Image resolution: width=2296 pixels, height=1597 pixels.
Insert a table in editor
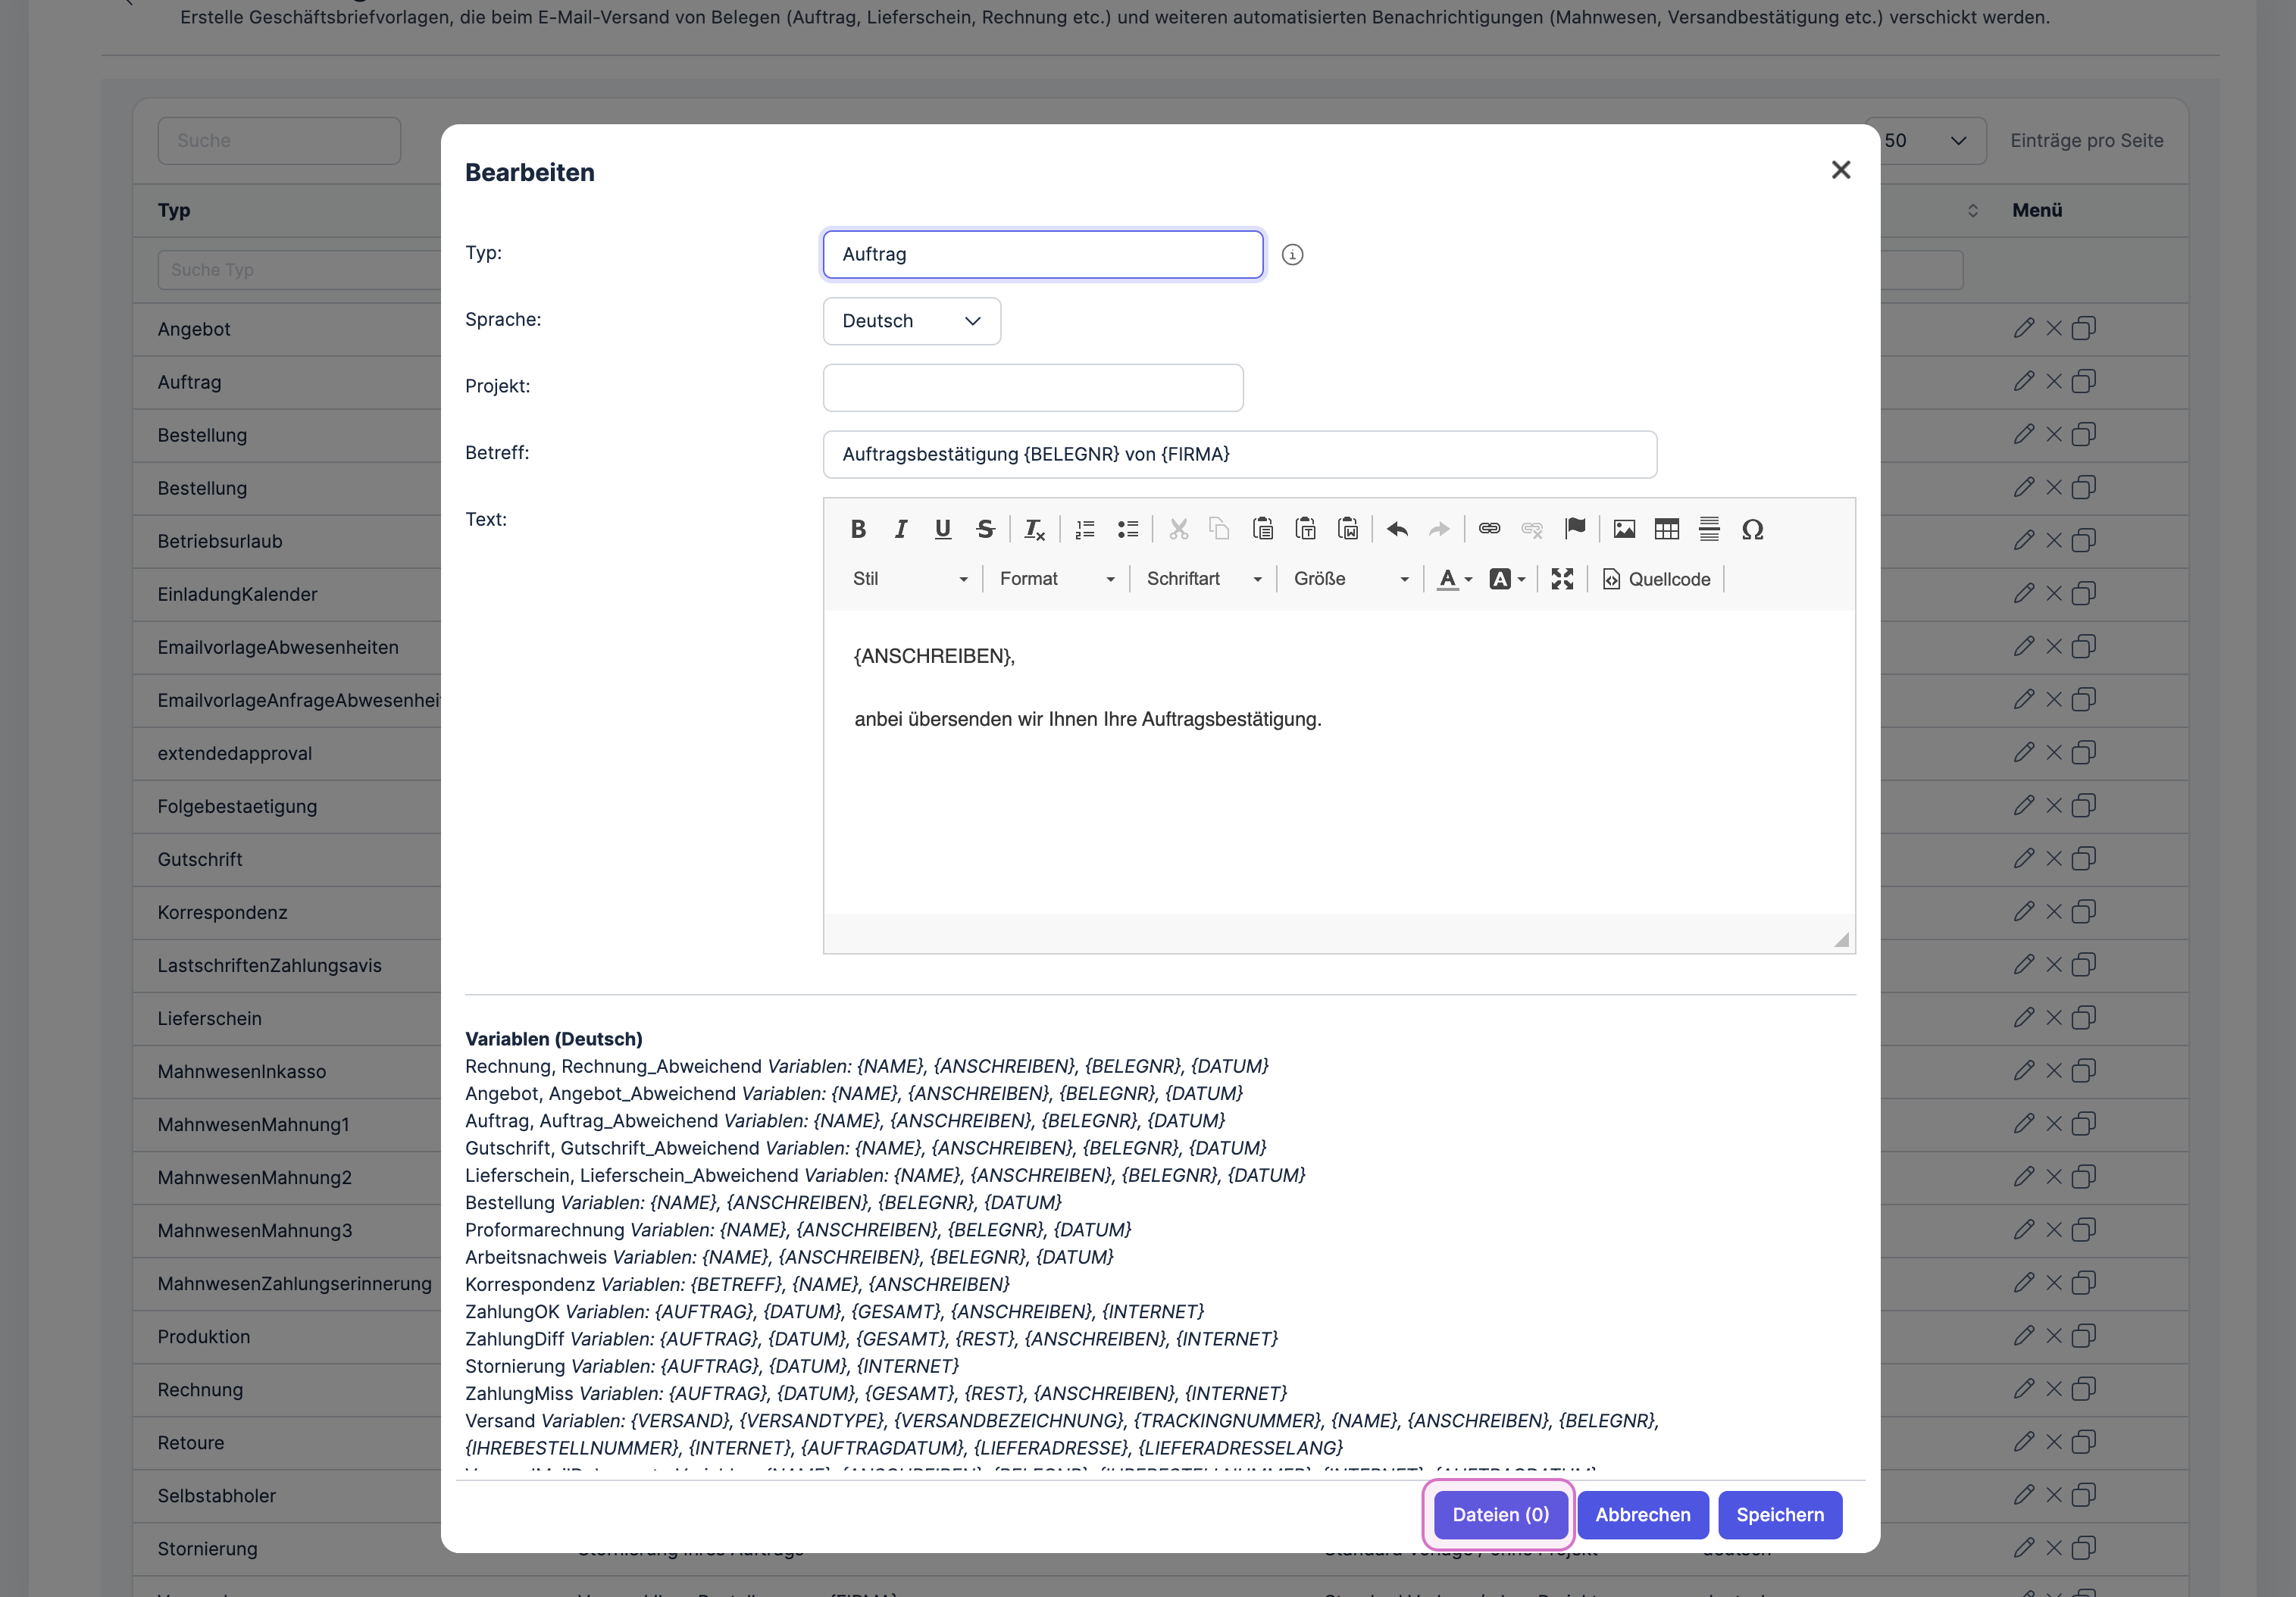tap(1666, 529)
